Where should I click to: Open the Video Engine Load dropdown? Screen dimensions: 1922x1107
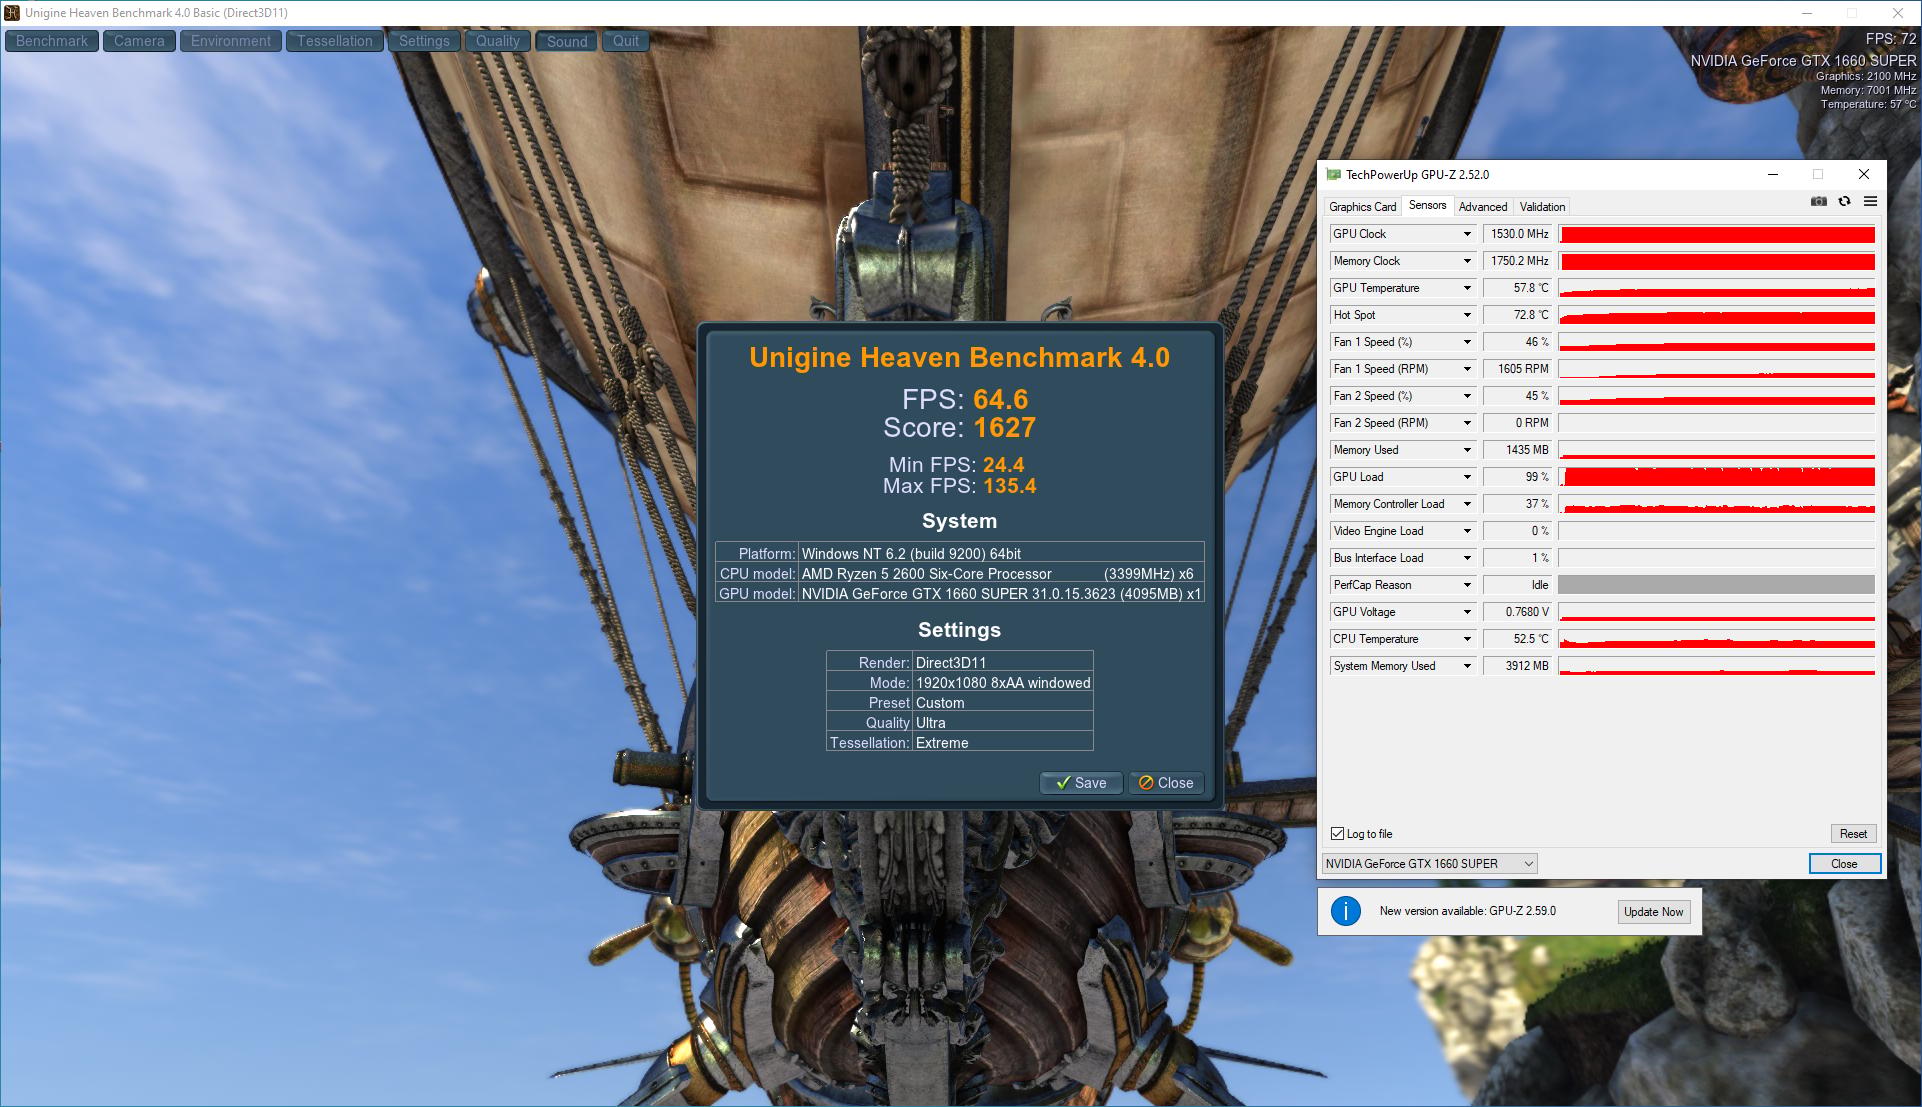pos(1467,531)
